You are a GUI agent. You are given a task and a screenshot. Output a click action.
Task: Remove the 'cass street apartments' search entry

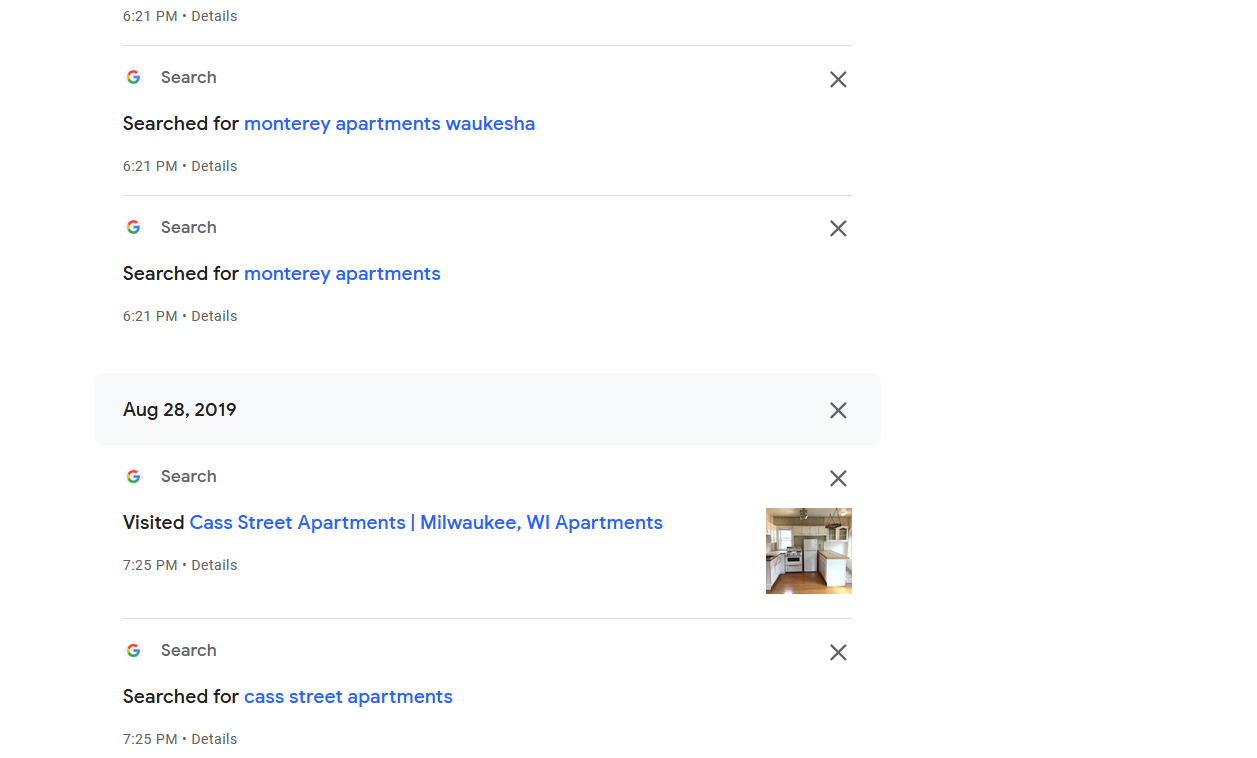838,653
